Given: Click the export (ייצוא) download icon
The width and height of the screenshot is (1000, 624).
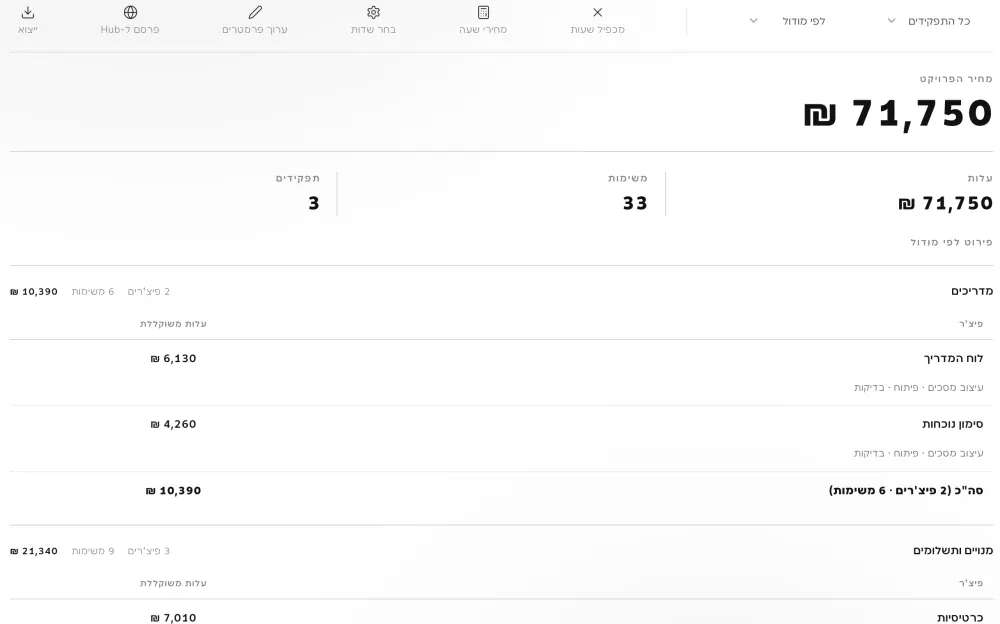Looking at the screenshot, I should coord(28,12).
